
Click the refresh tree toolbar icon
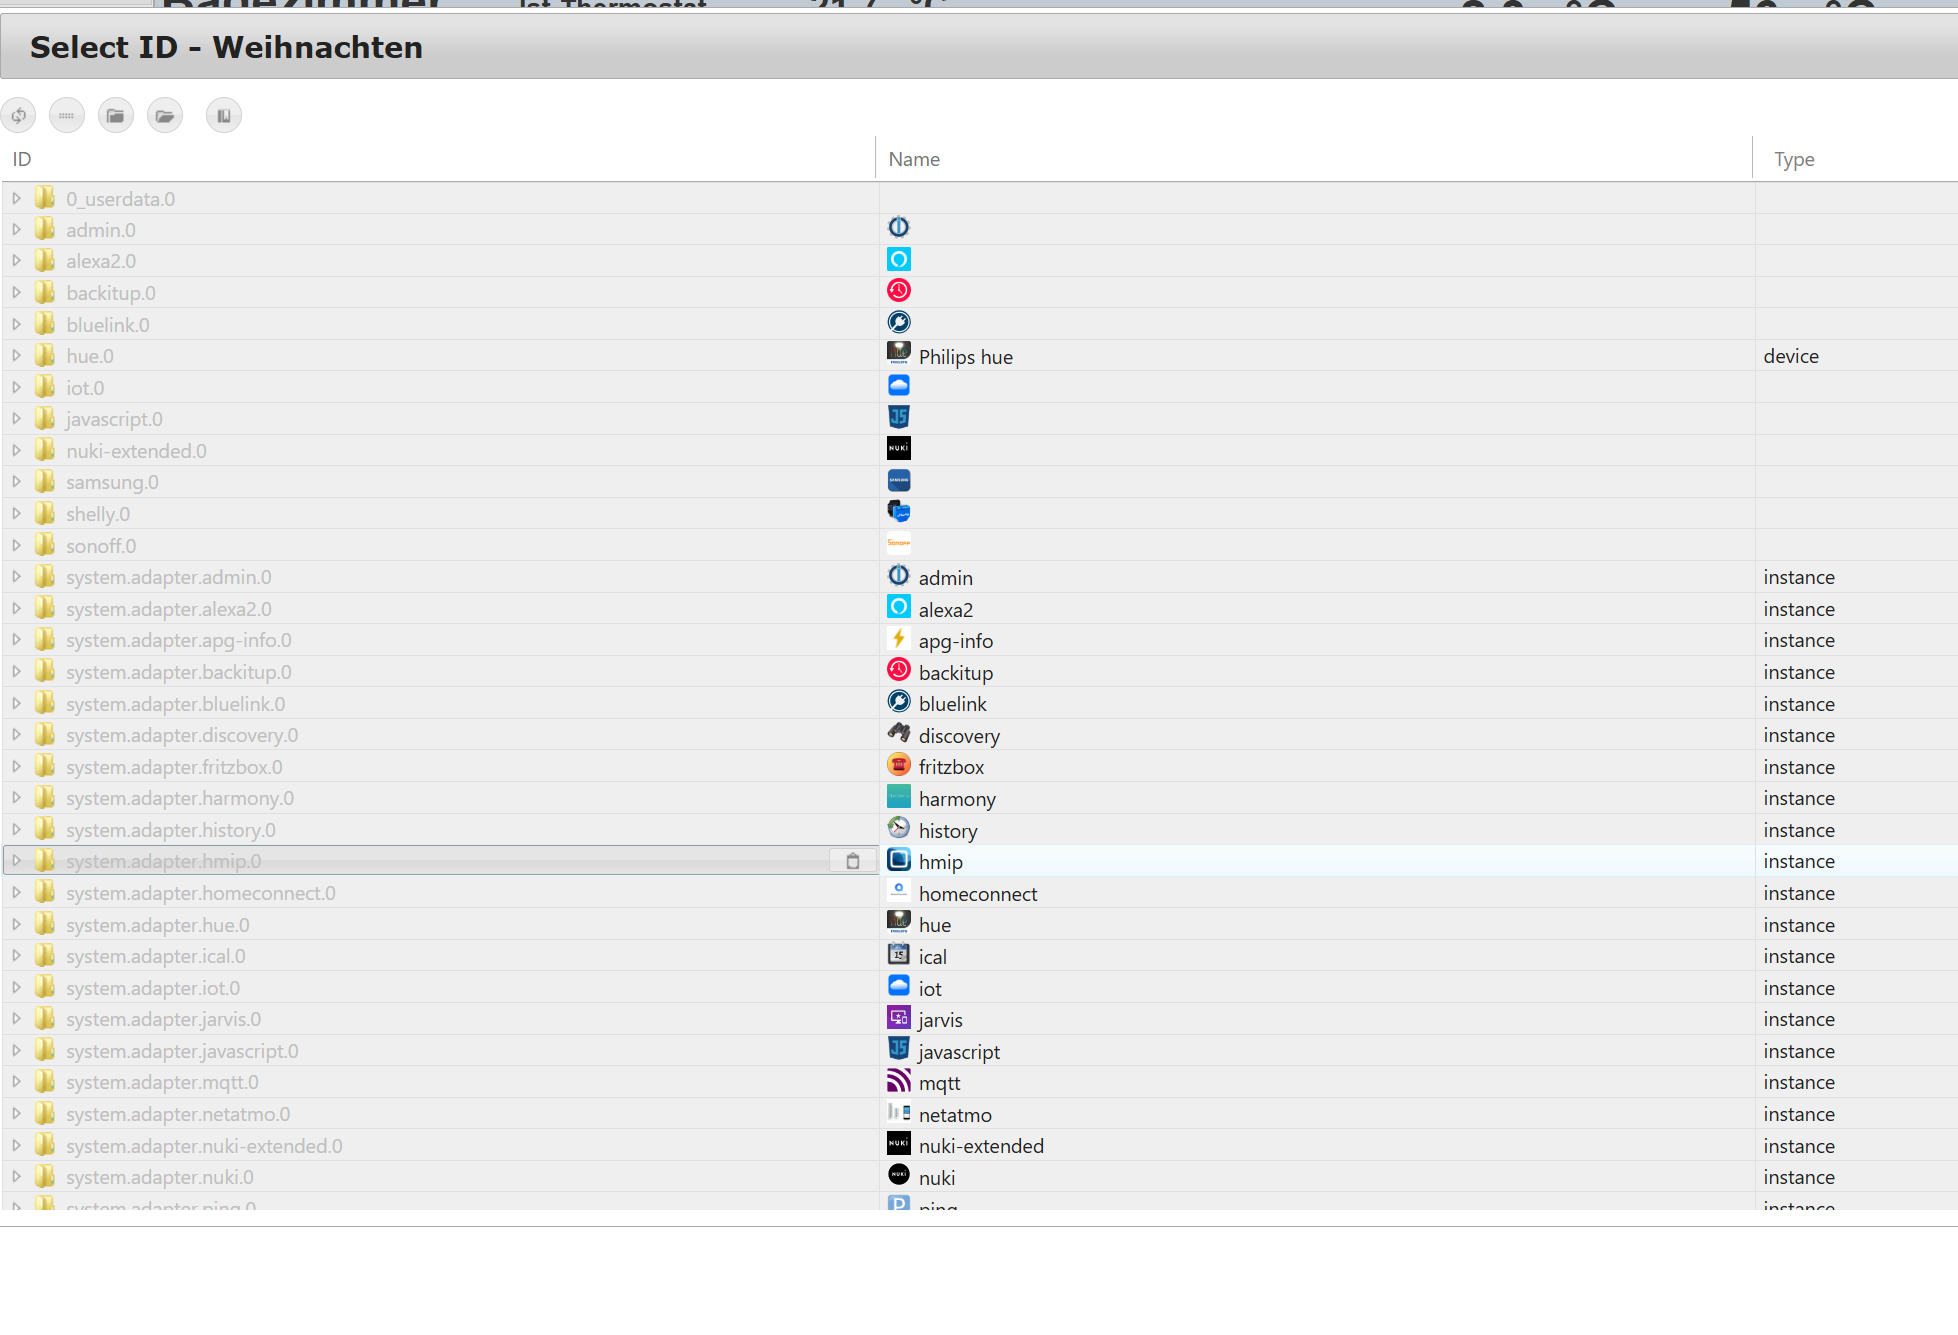click(19, 116)
